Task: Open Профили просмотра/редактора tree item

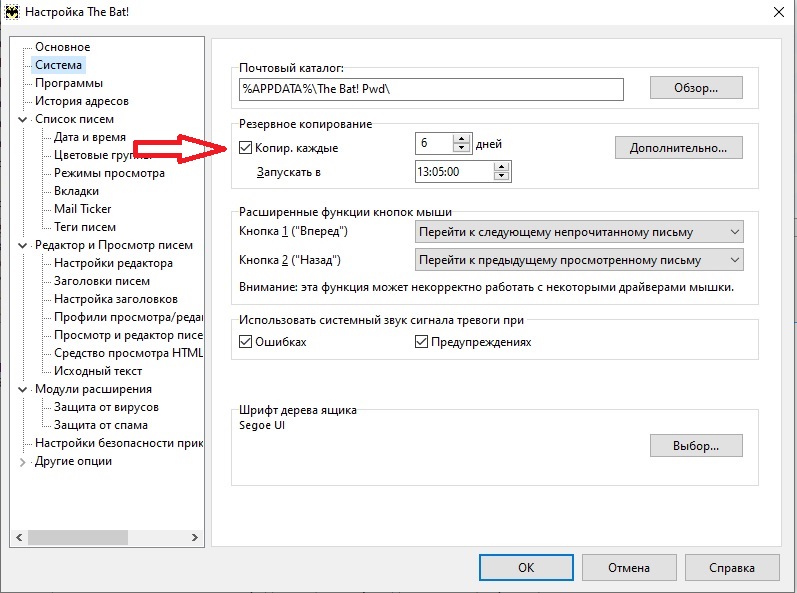Action: (128, 317)
